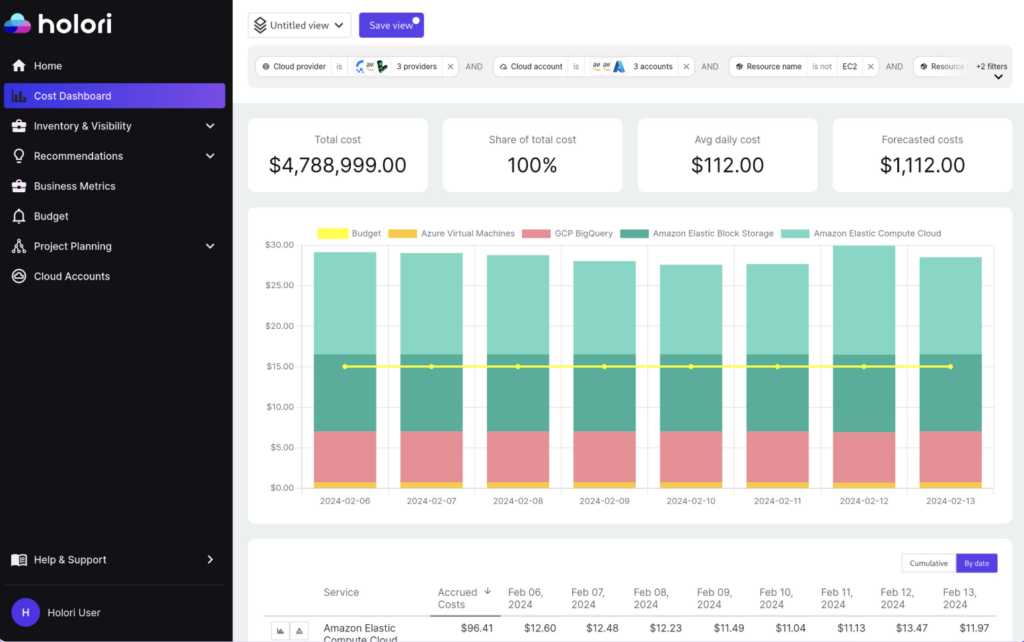The width and height of the screenshot is (1024, 642).
Task: Open the Untitled view dropdown
Action: 299,25
